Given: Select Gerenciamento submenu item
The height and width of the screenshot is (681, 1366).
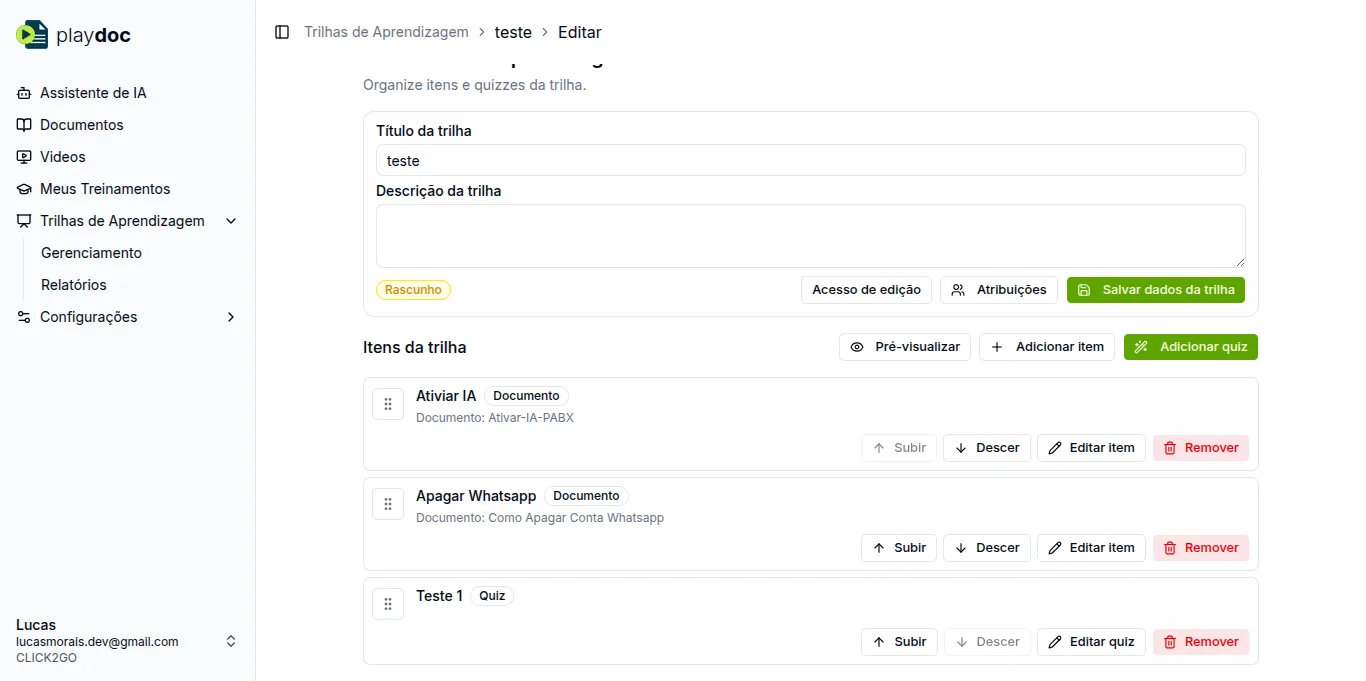Looking at the screenshot, I should [x=91, y=253].
